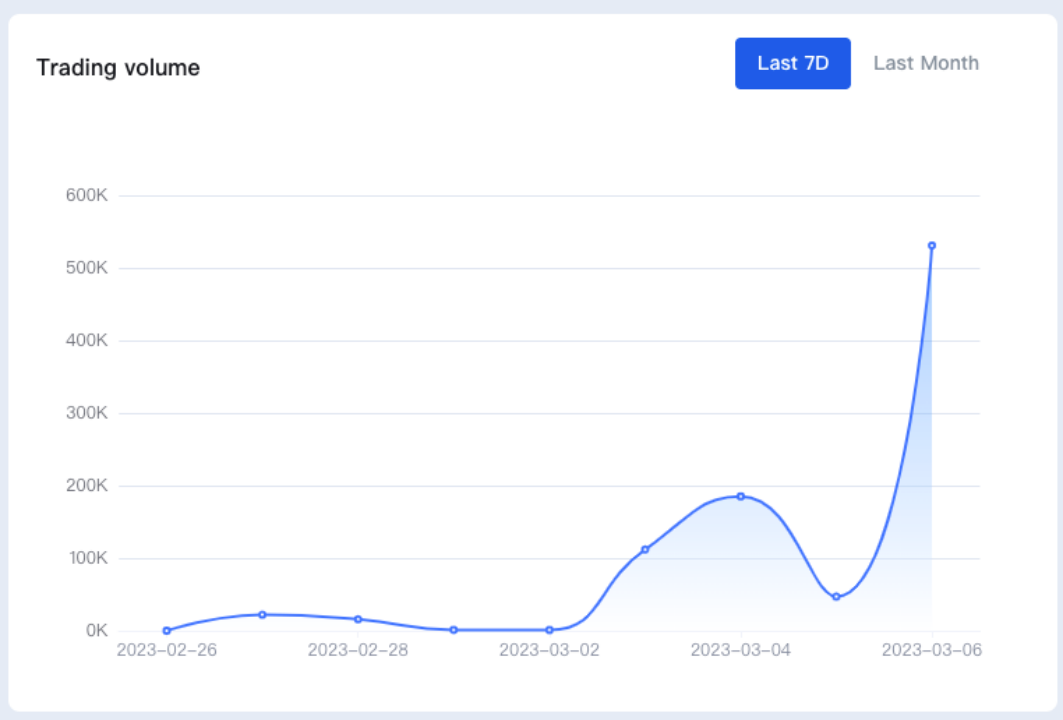Click the 2023-03-06 x-axis date label
The width and height of the screenshot is (1063, 720).
click(931, 650)
